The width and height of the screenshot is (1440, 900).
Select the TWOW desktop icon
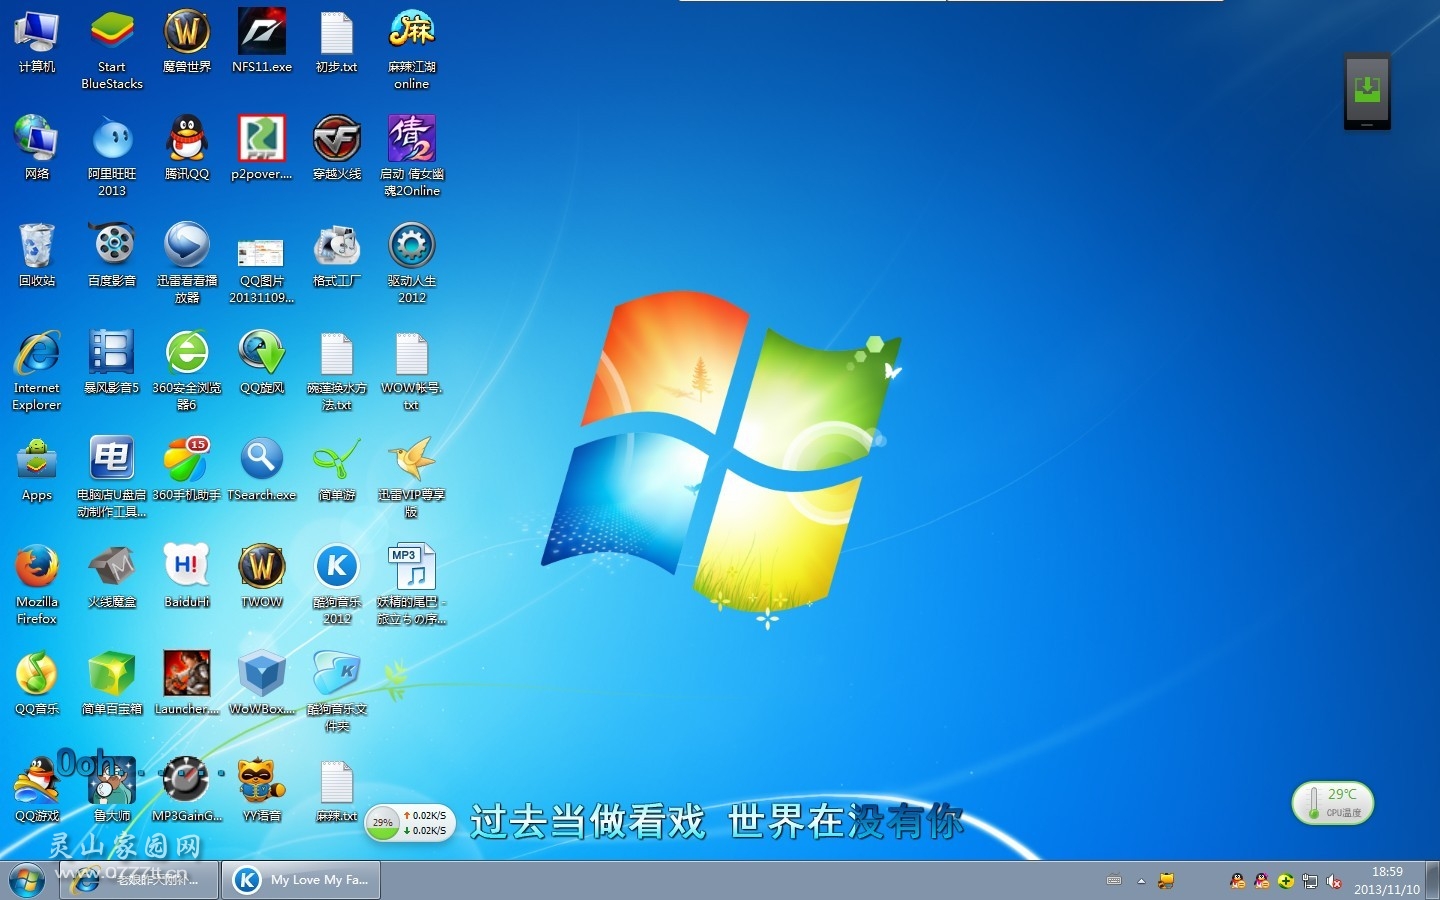pyautogui.click(x=262, y=577)
